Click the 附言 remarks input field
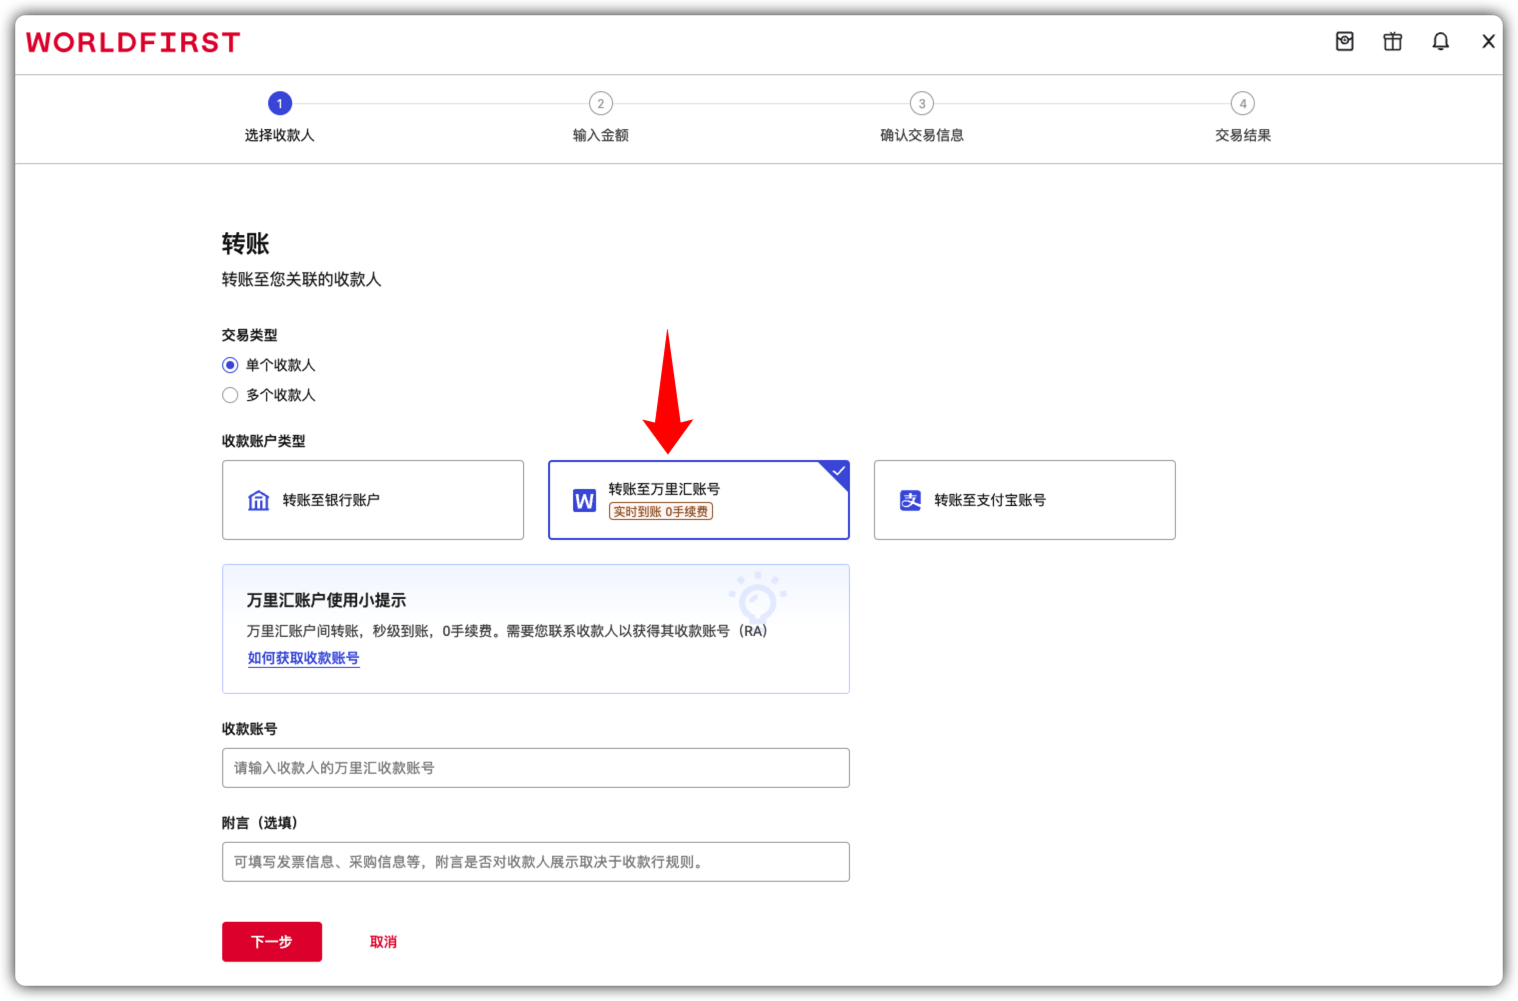The width and height of the screenshot is (1518, 1001). tap(535, 861)
